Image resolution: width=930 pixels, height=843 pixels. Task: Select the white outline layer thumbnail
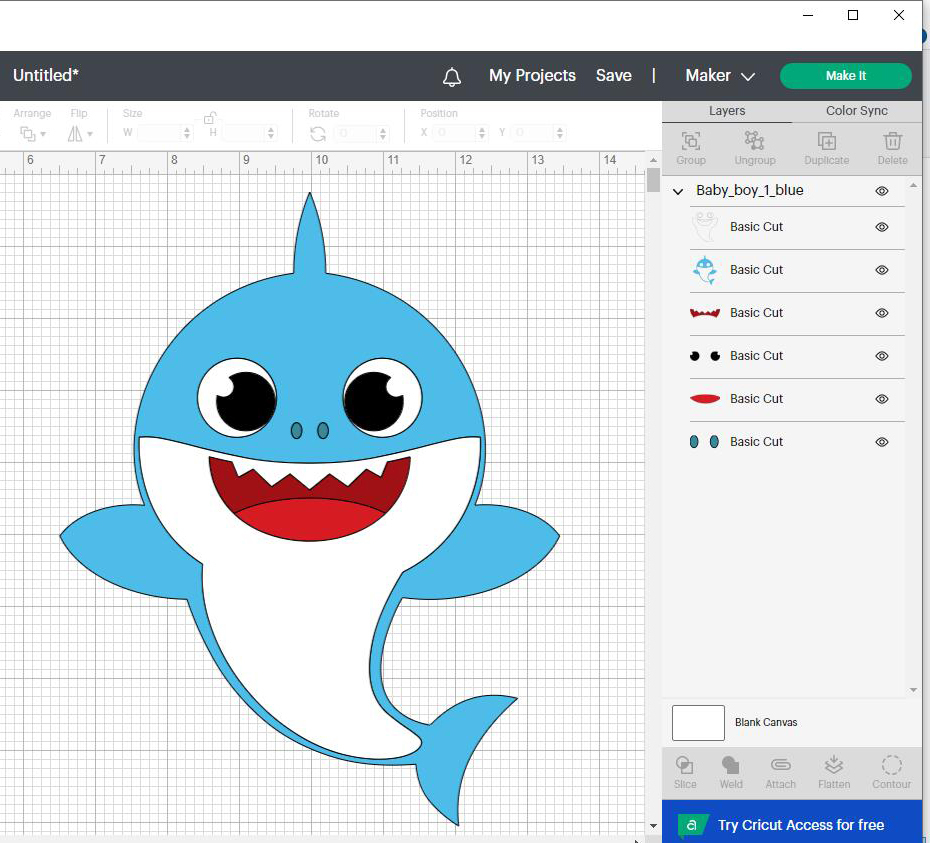point(705,227)
